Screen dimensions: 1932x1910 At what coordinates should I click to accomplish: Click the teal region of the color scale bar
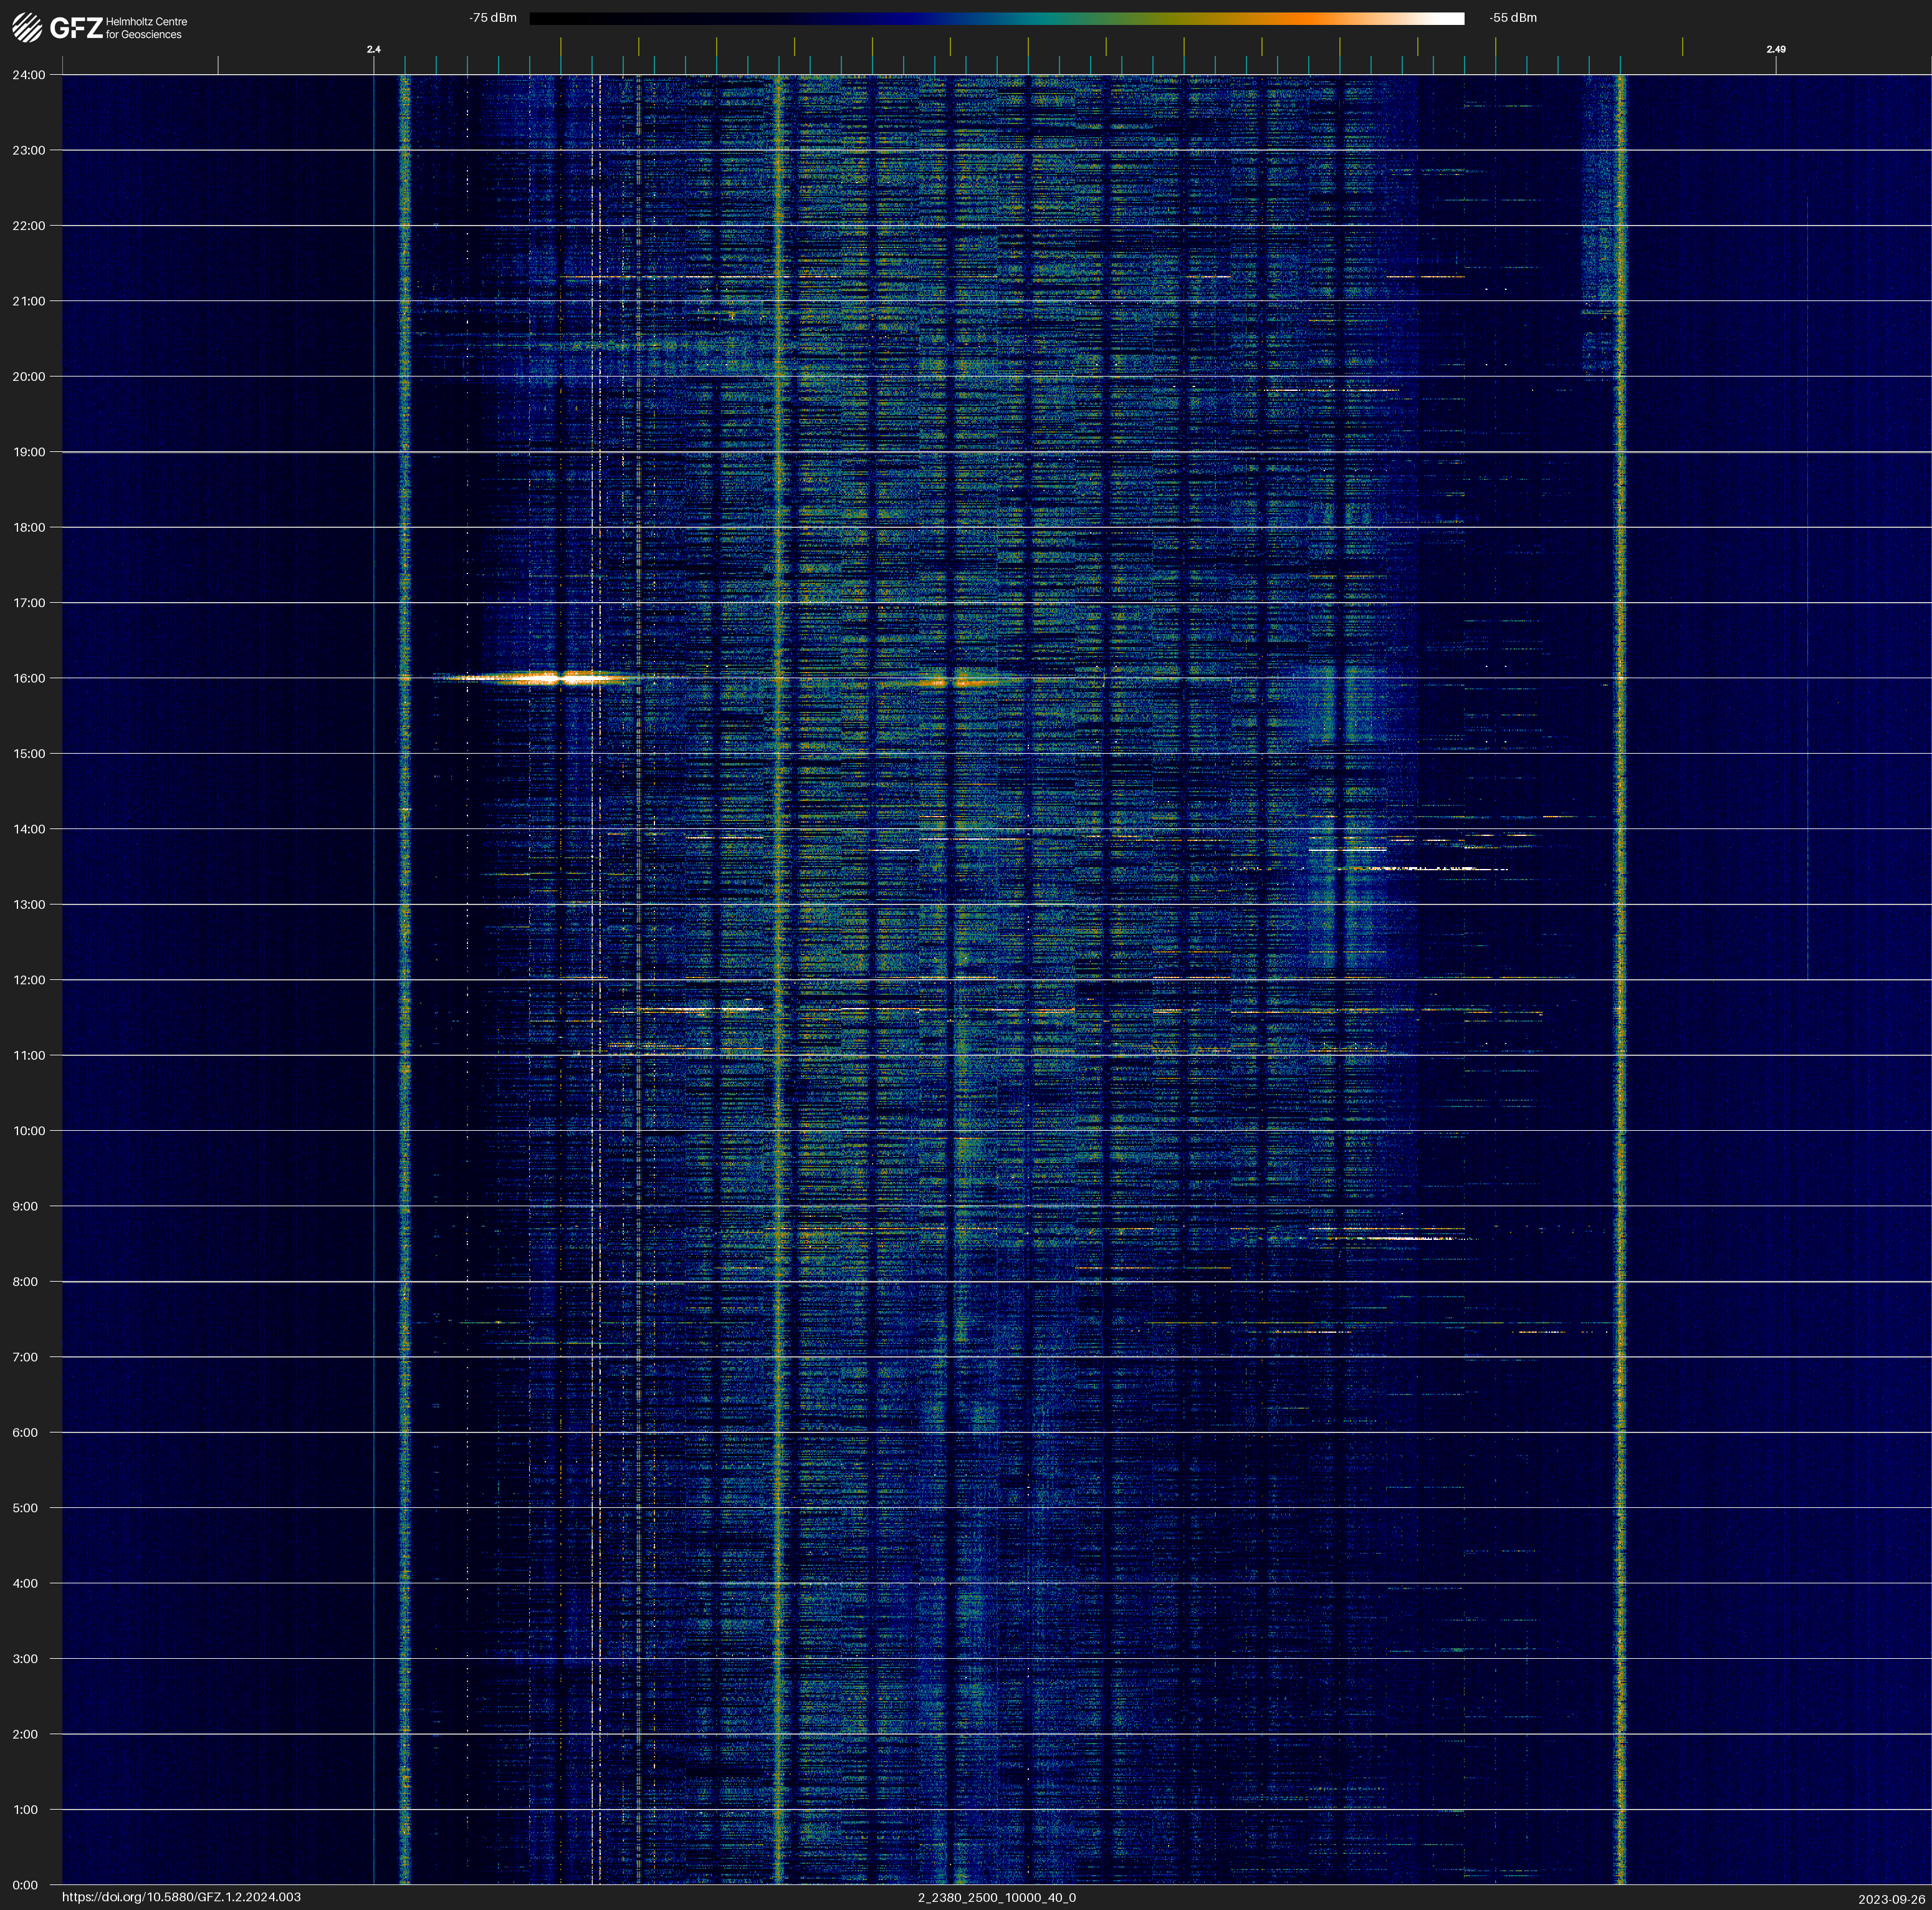click(1040, 18)
